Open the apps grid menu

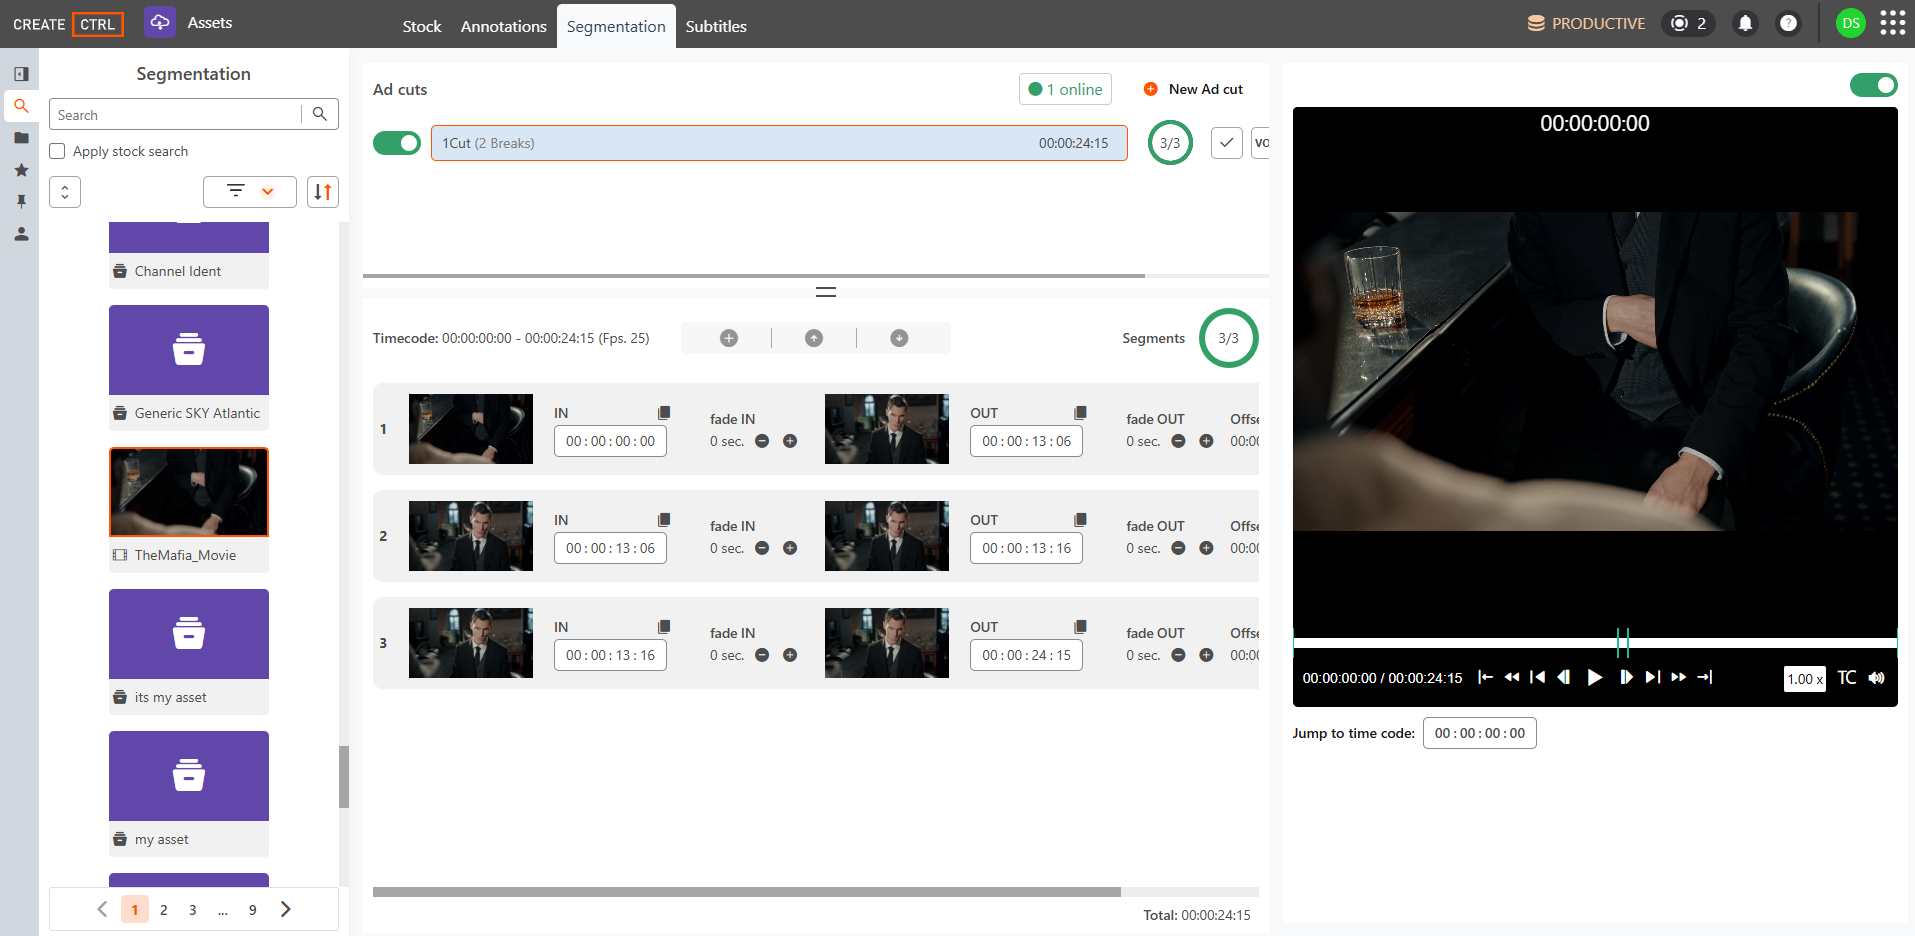click(x=1893, y=23)
